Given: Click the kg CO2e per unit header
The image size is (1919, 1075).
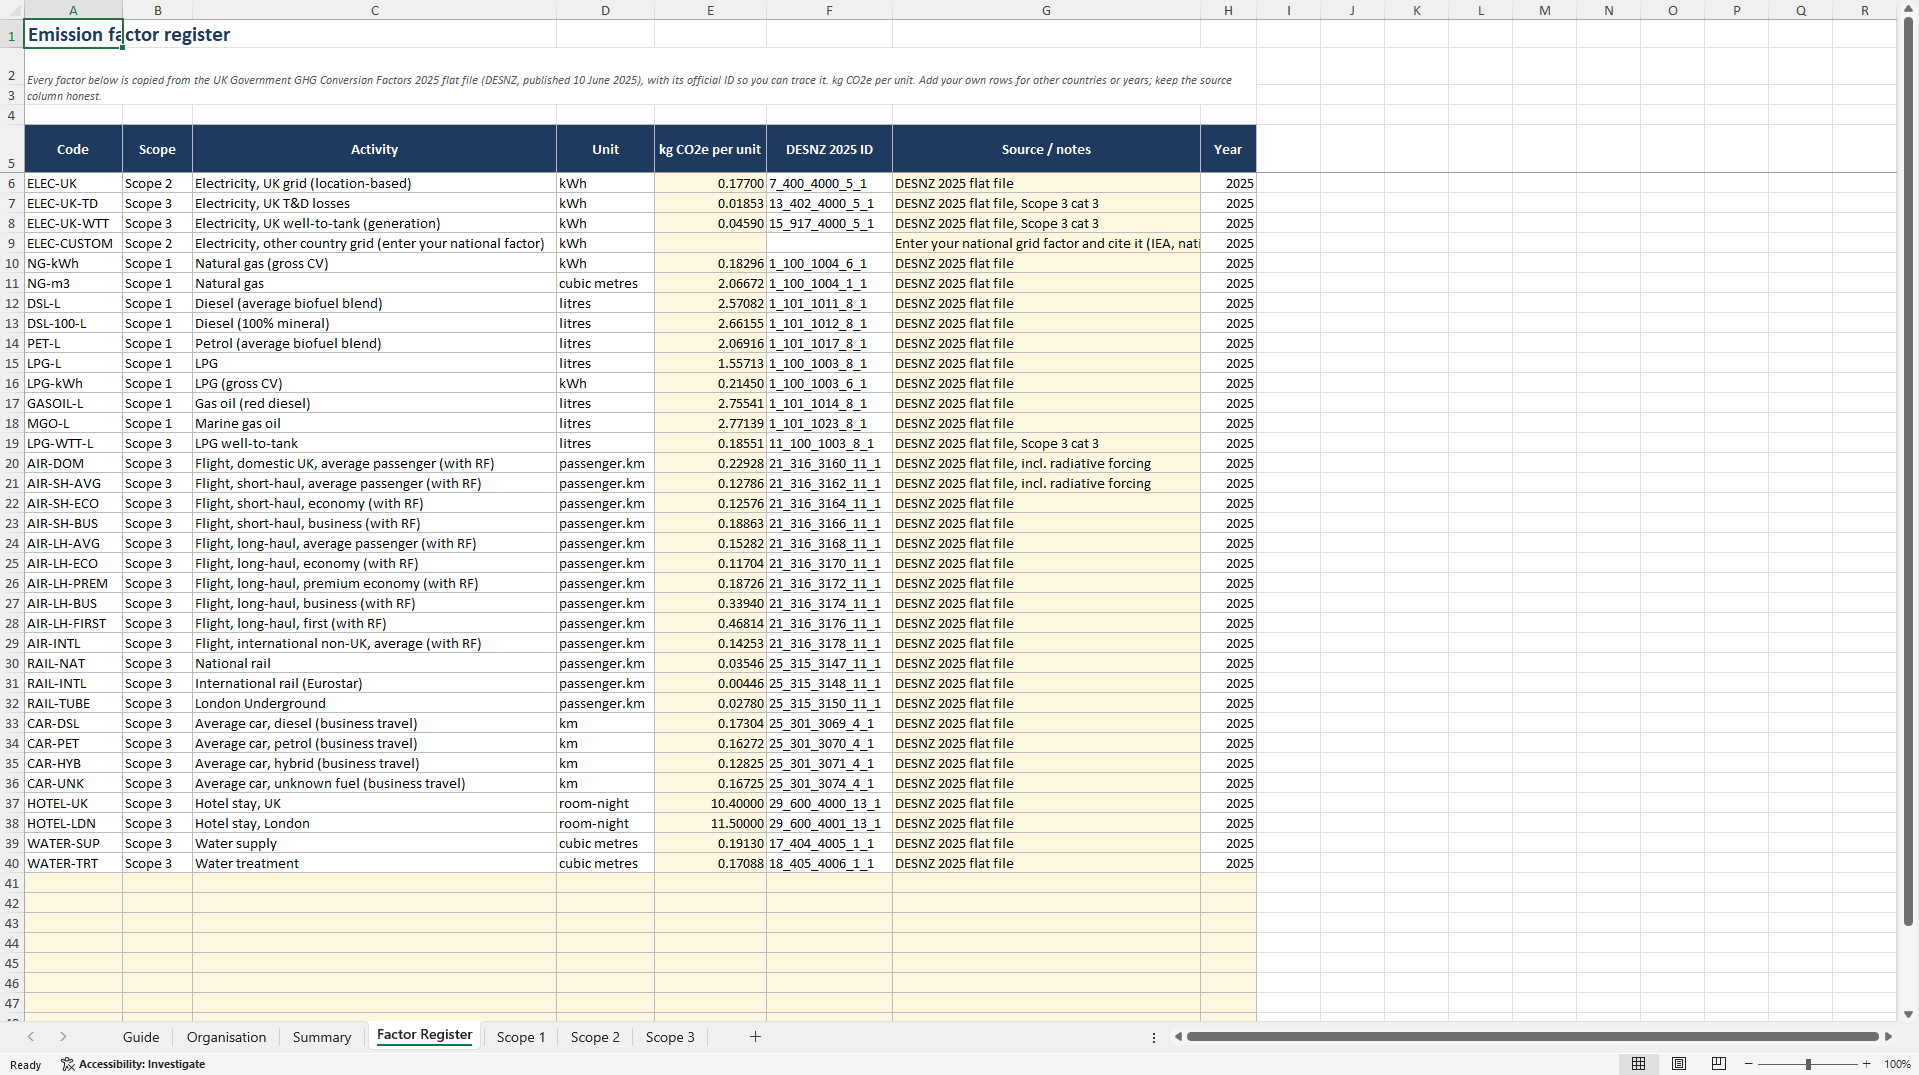Looking at the screenshot, I should pyautogui.click(x=710, y=149).
